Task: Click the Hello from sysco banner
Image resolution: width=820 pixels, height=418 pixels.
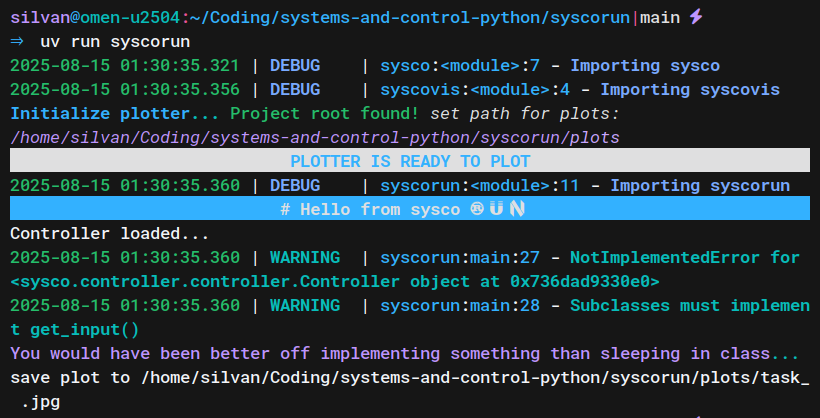Action: pos(410,209)
